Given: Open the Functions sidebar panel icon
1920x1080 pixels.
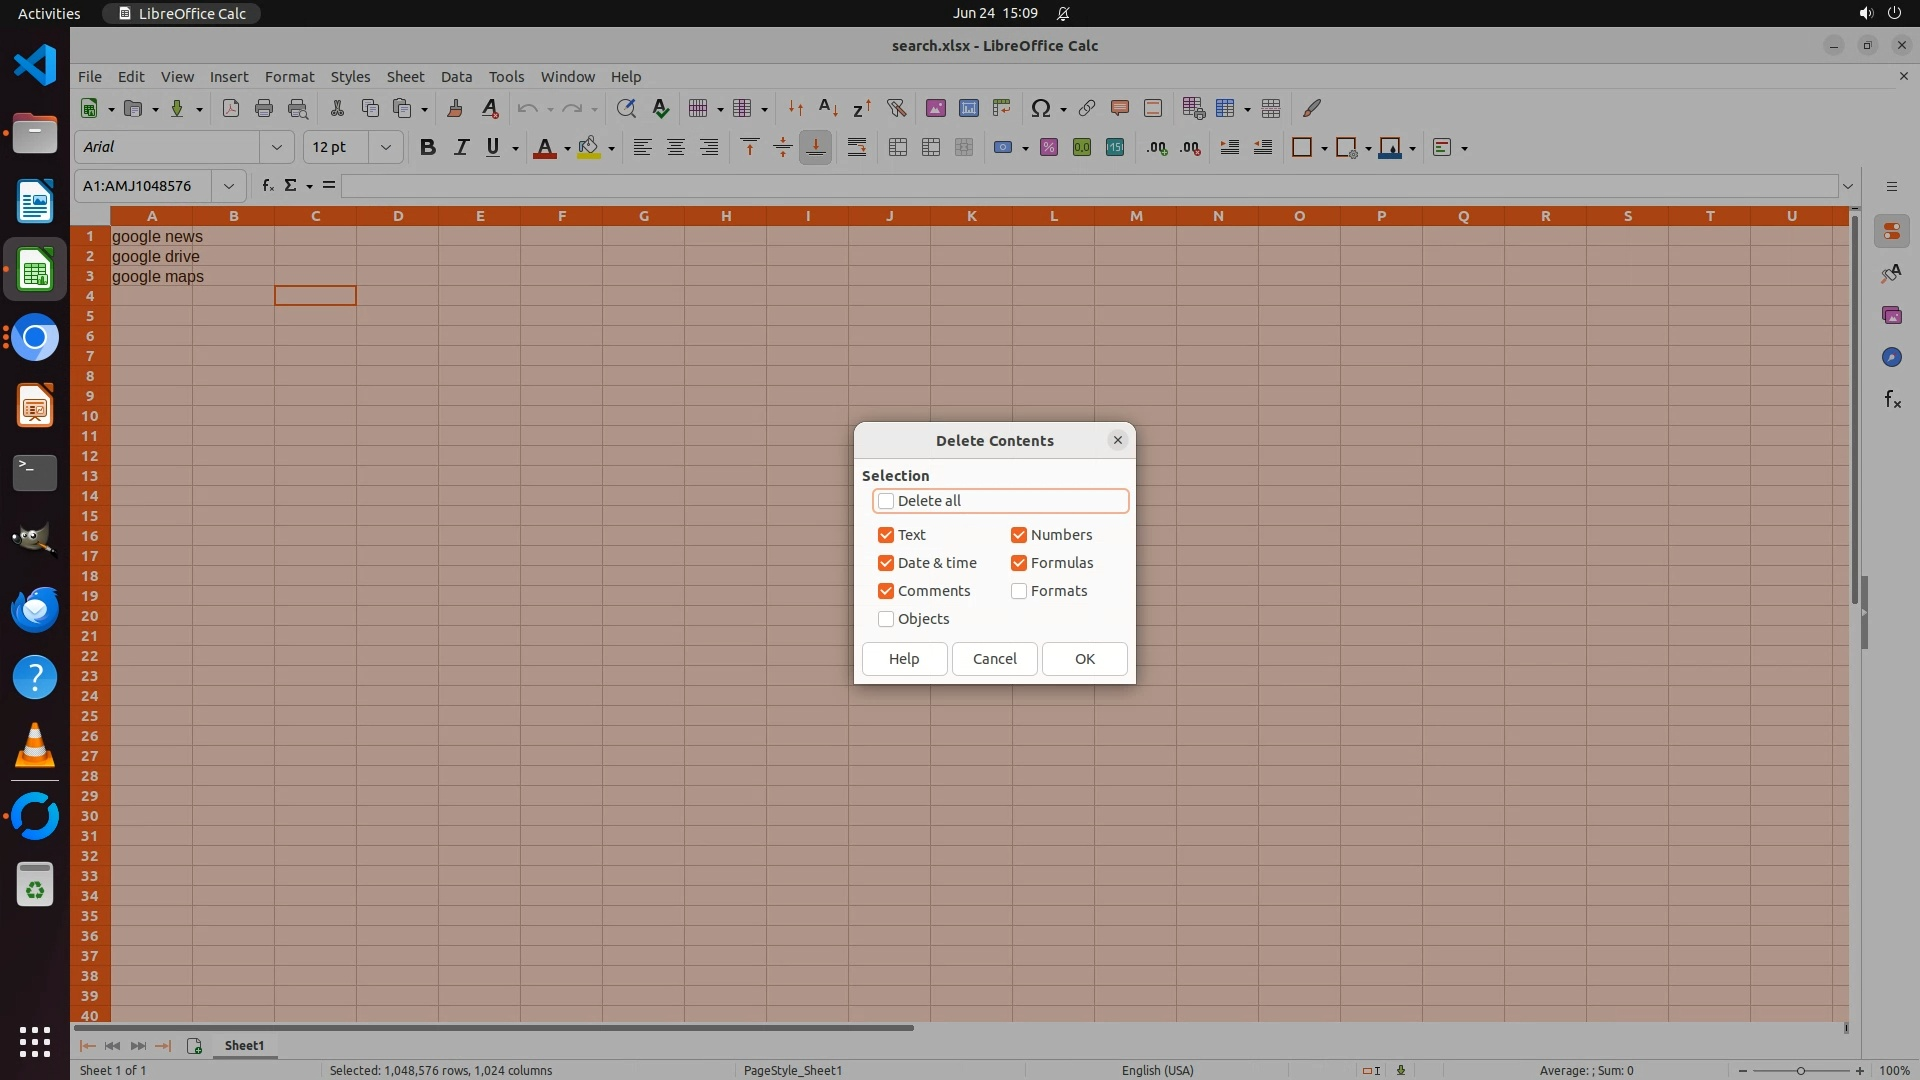Looking at the screenshot, I should (1892, 400).
